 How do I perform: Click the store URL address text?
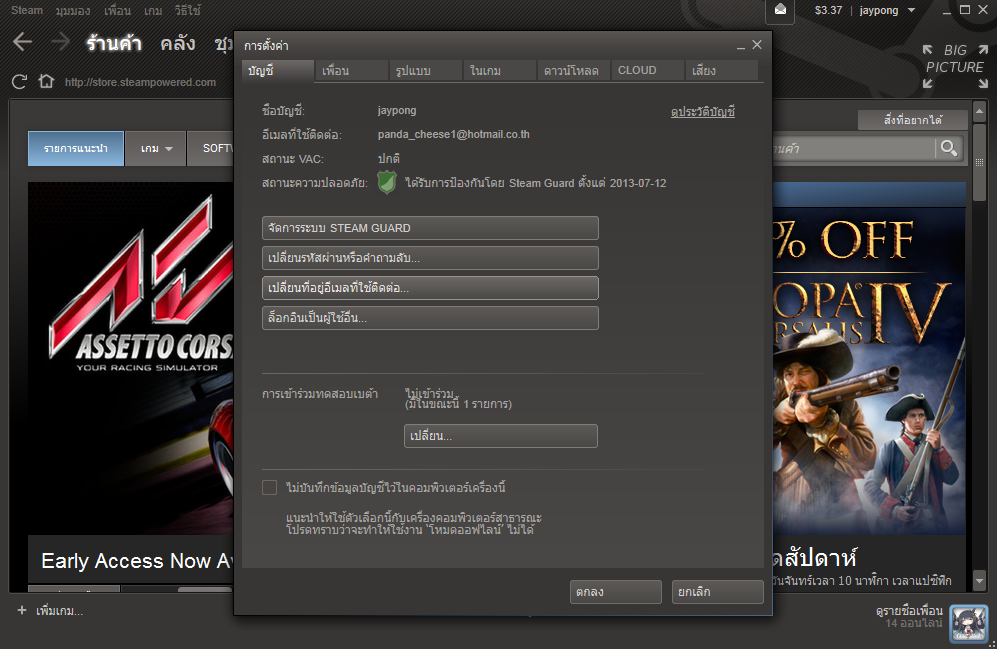click(140, 82)
